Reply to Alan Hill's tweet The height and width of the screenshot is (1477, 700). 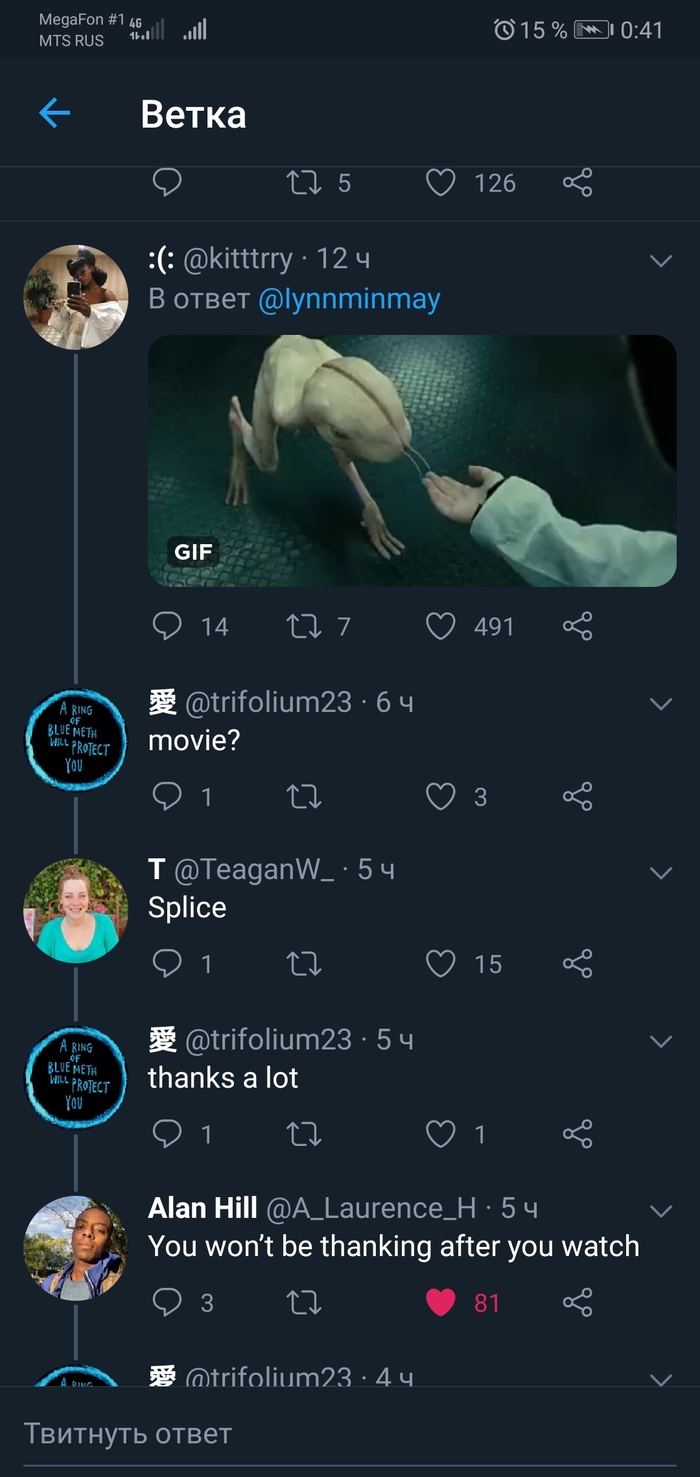(x=167, y=1302)
